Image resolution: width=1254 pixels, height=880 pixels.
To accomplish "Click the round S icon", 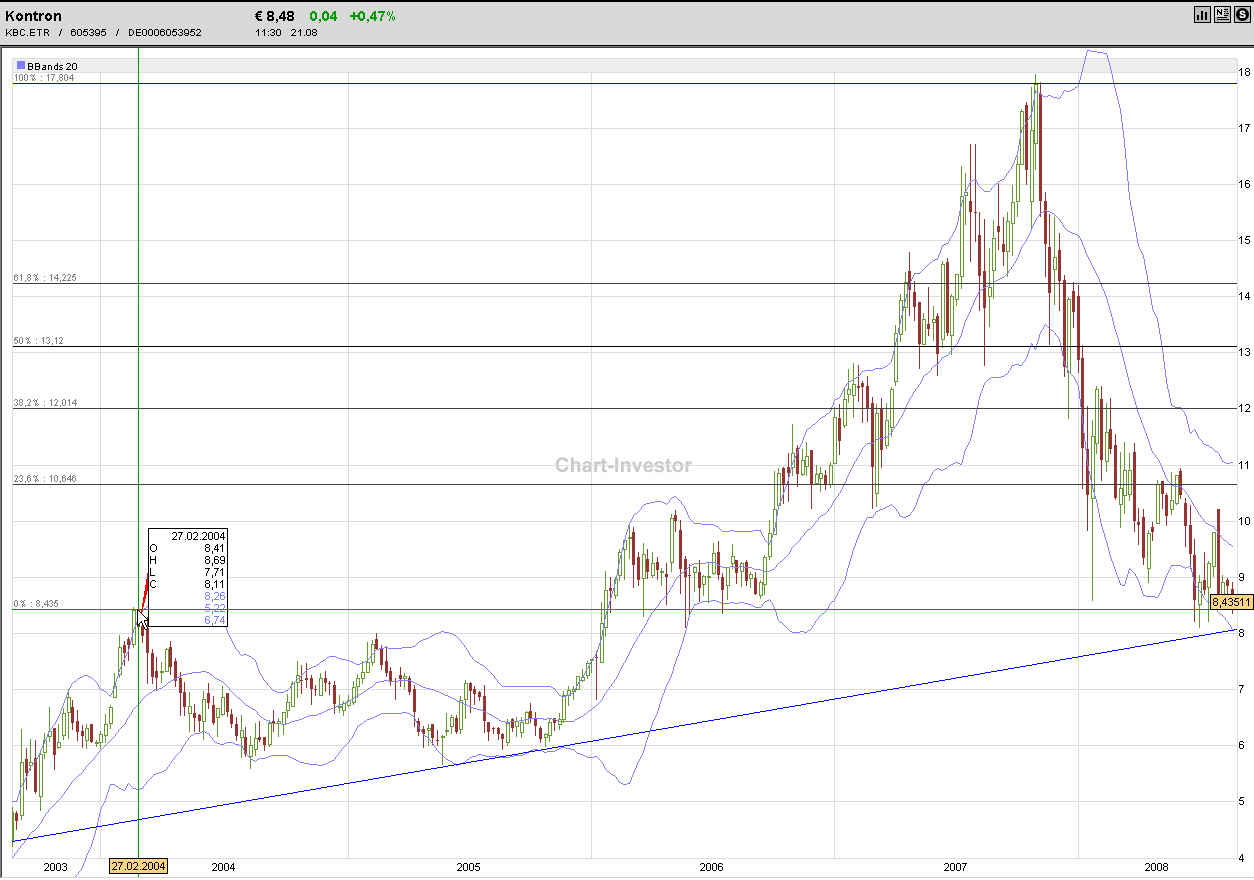I will coord(1242,14).
